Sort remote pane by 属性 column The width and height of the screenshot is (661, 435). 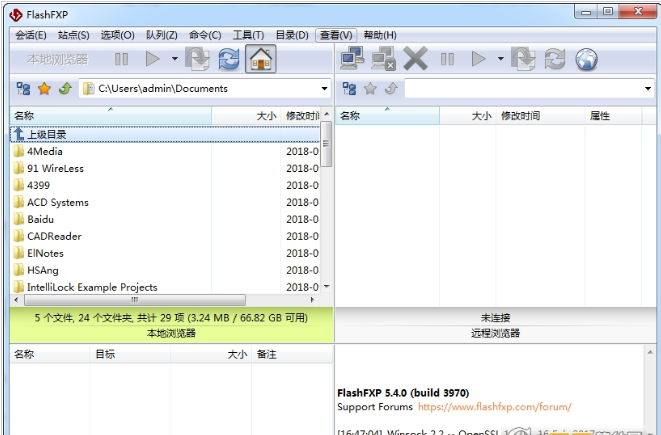point(613,116)
